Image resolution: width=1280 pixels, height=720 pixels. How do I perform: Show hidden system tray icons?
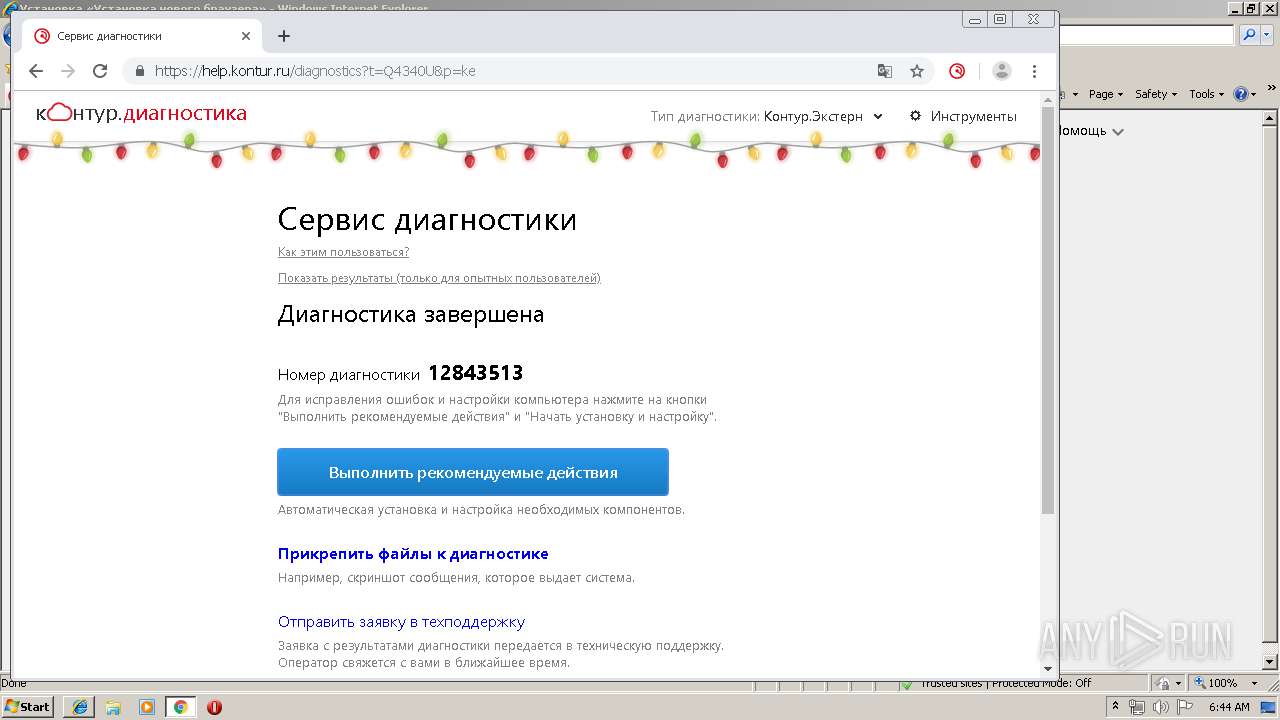coord(1115,707)
